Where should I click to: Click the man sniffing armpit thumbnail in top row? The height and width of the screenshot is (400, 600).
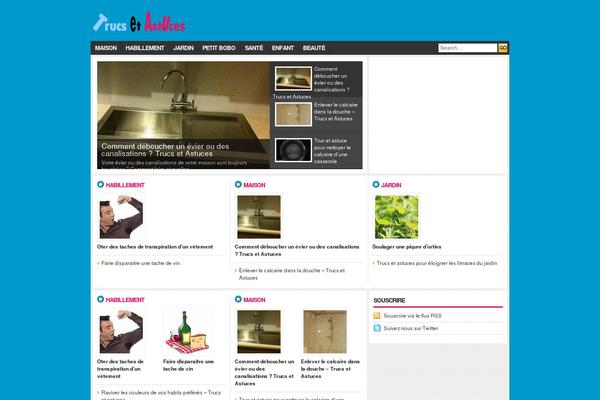point(121,217)
